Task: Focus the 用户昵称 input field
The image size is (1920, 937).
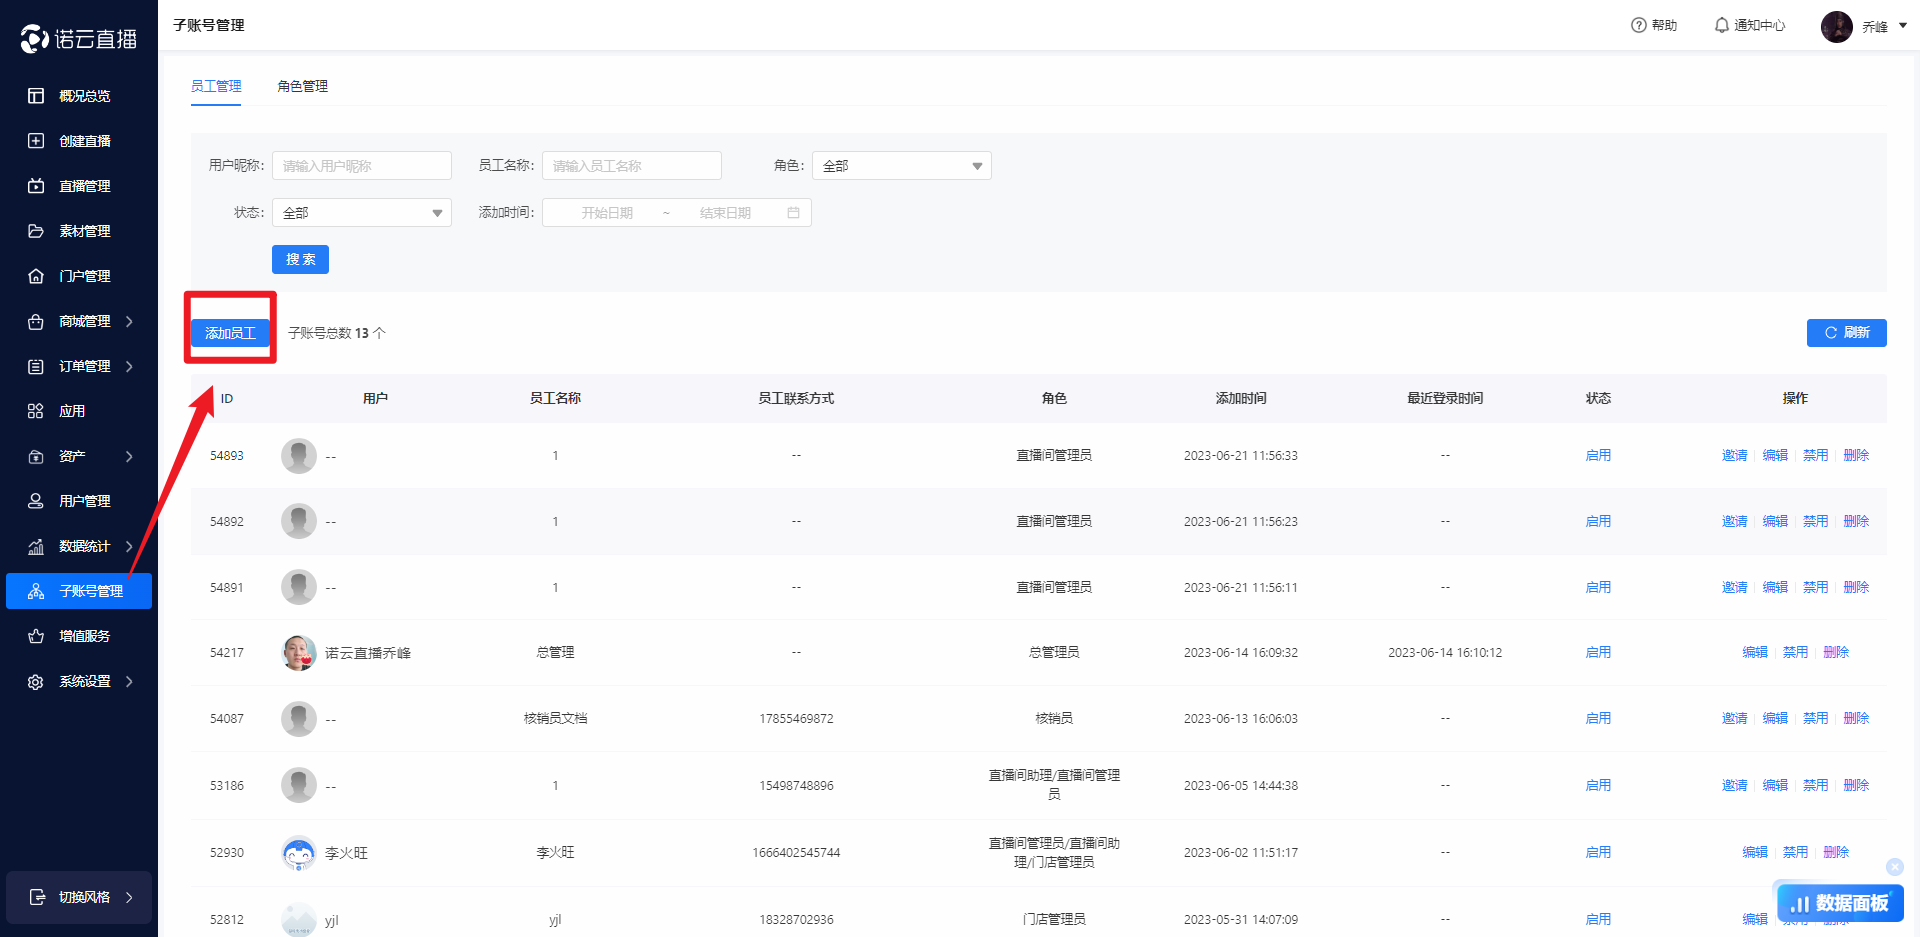Action: pyautogui.click(x=361, y=166)
